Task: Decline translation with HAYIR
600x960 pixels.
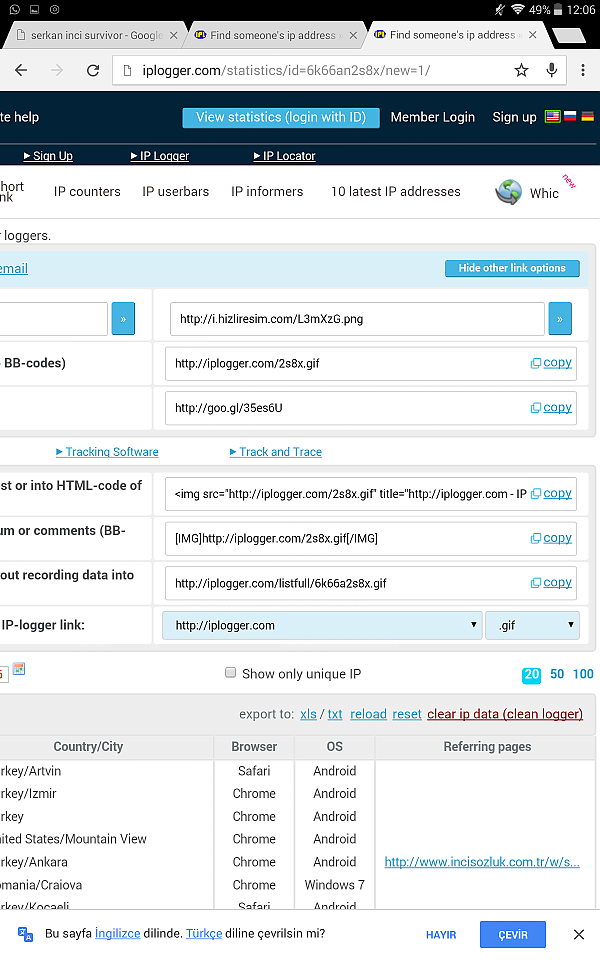Action: pyautogui.click(x=441, y=935)
